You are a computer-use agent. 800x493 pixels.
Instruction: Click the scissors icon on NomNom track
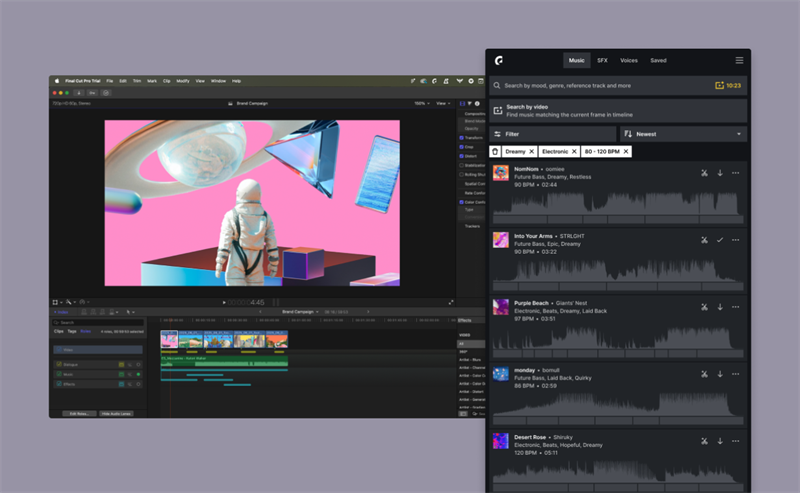coord(704,173)
